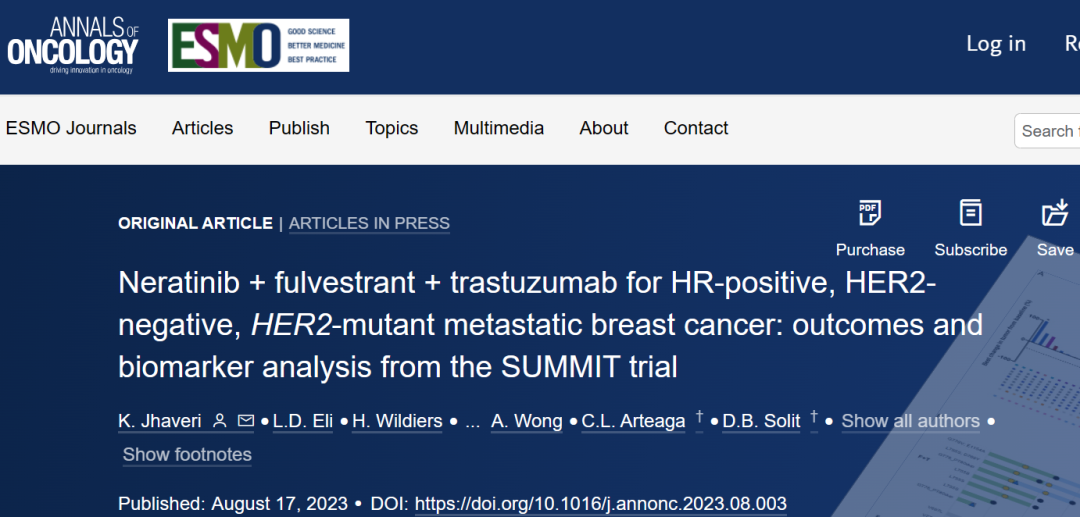Open the Multimedia menu
The height and width of the screenshot is (517, 1080).
tap(499, 128)
